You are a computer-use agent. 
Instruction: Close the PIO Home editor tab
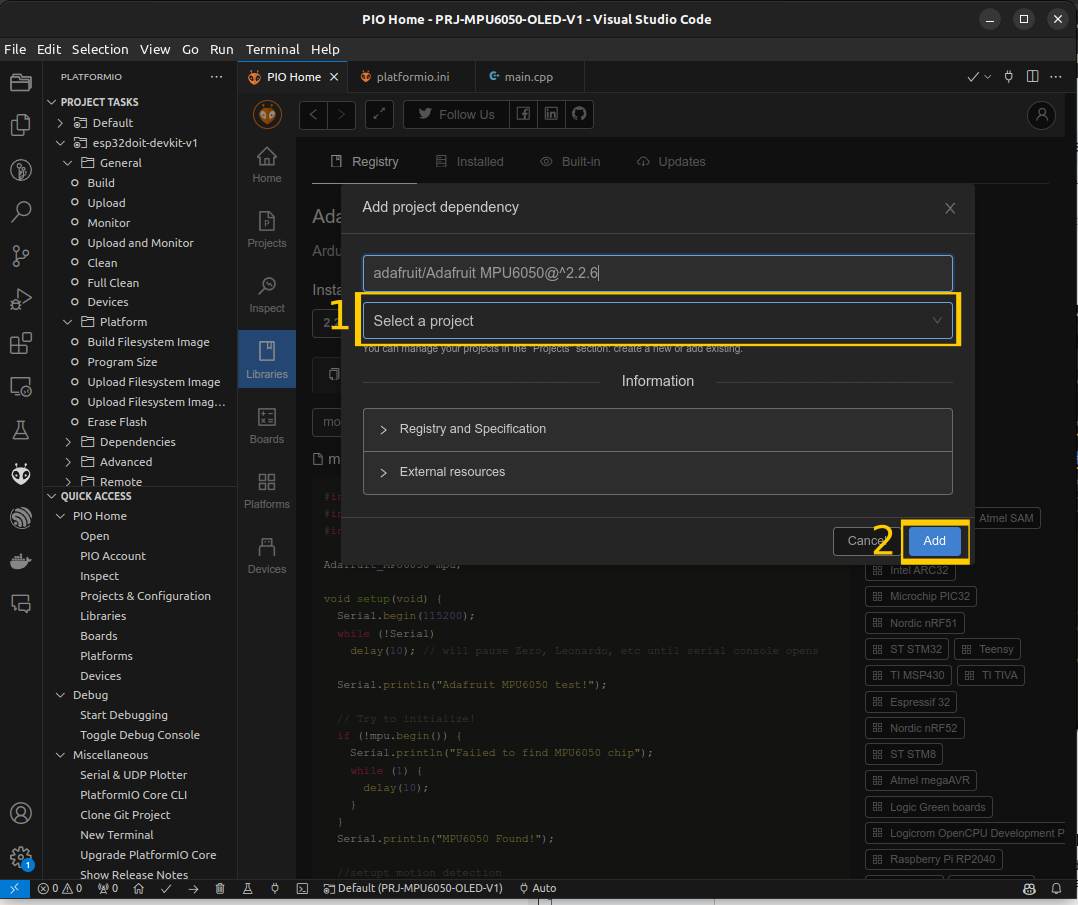[334, 77]
